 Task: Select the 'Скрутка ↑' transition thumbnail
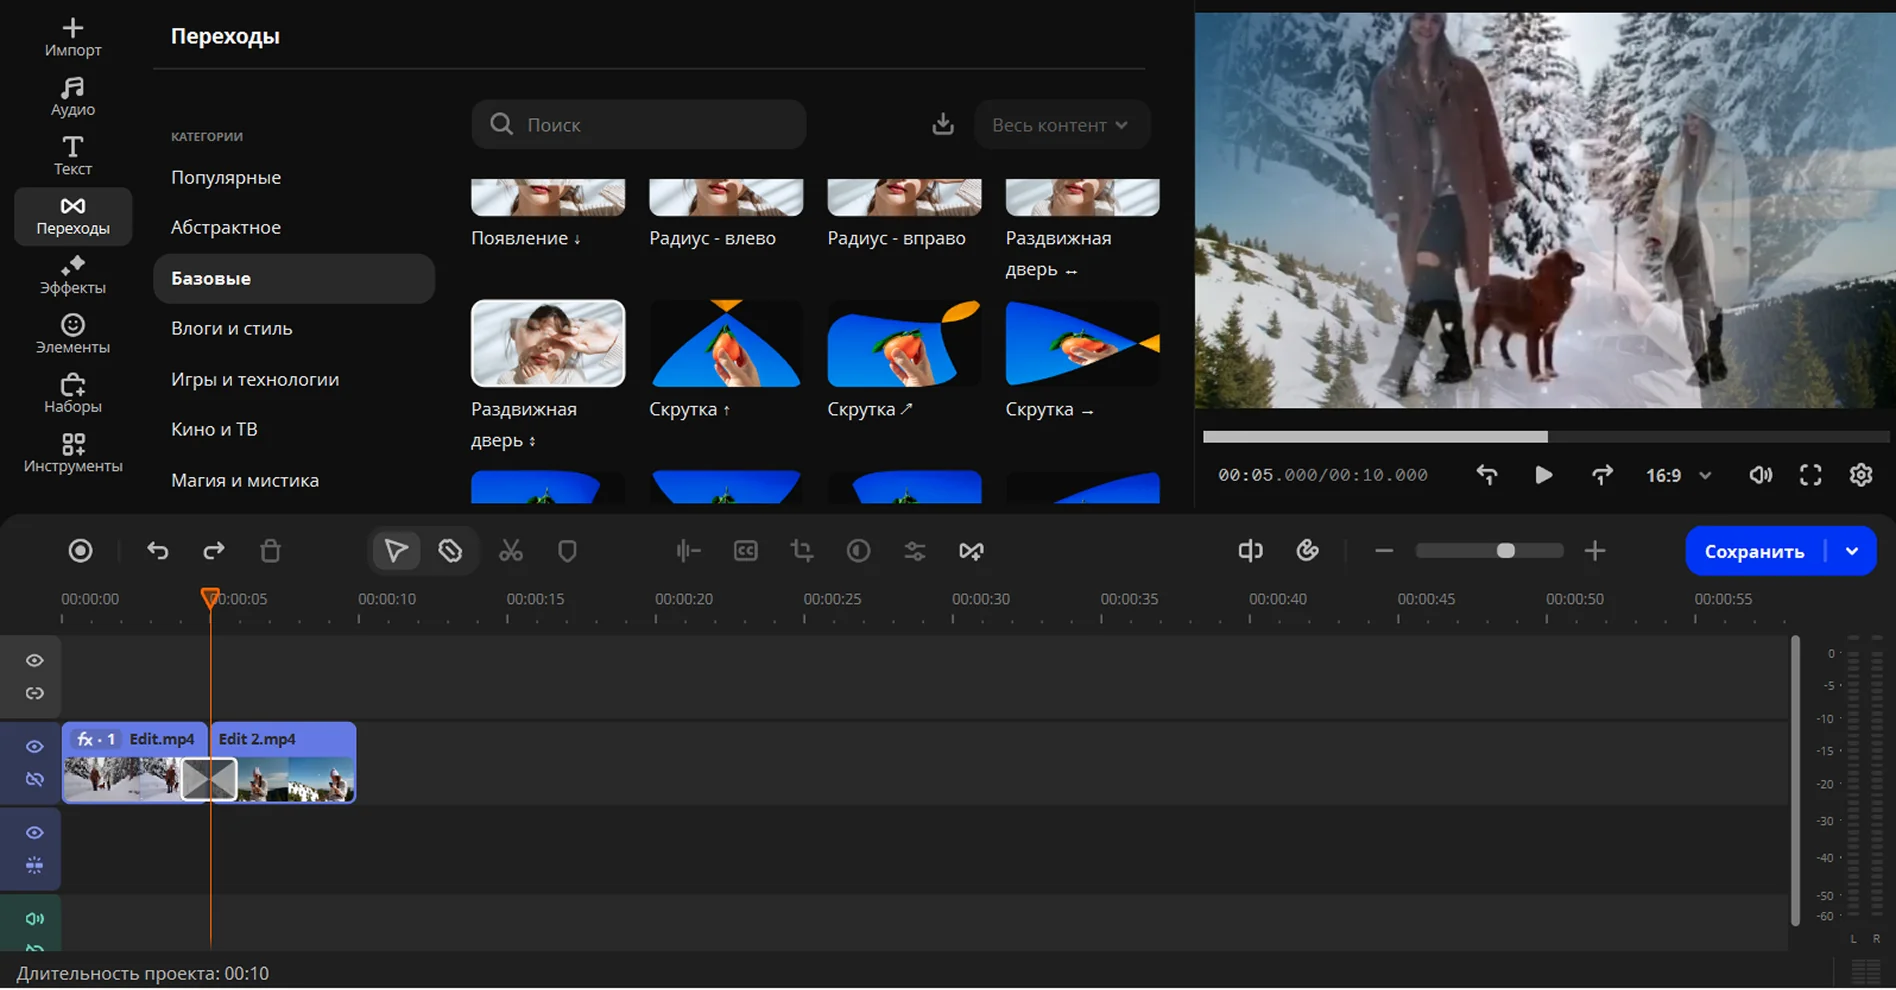(726, 344)
